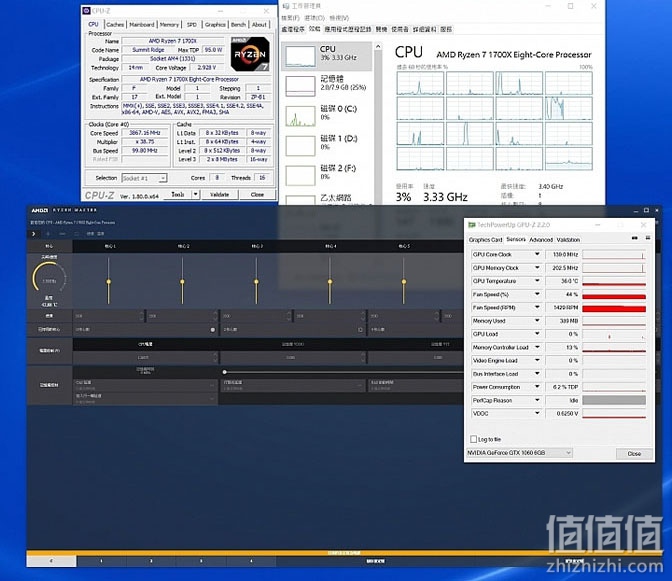This screenshot has width=672, height=581.
Task: Click the core 1 clock slider handle
Action: coord(108,282)
